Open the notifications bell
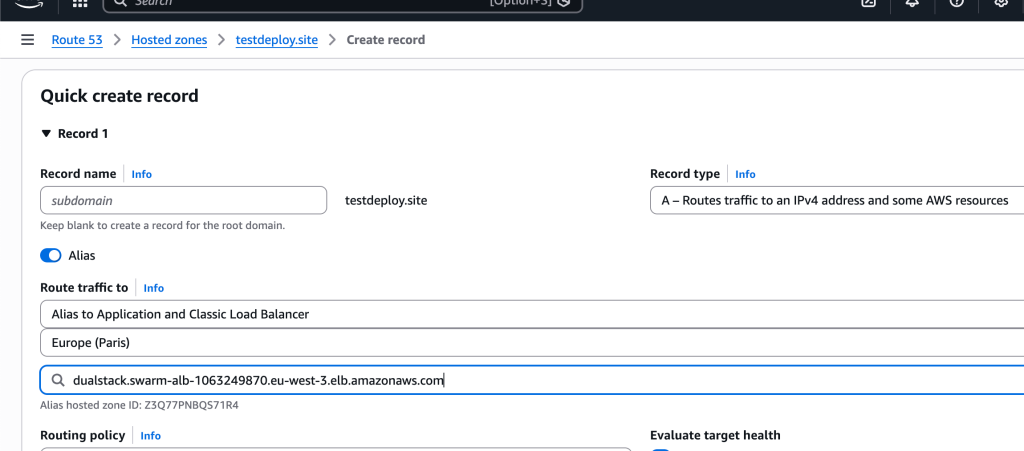The image size is (1024, 451). [912, 3]
